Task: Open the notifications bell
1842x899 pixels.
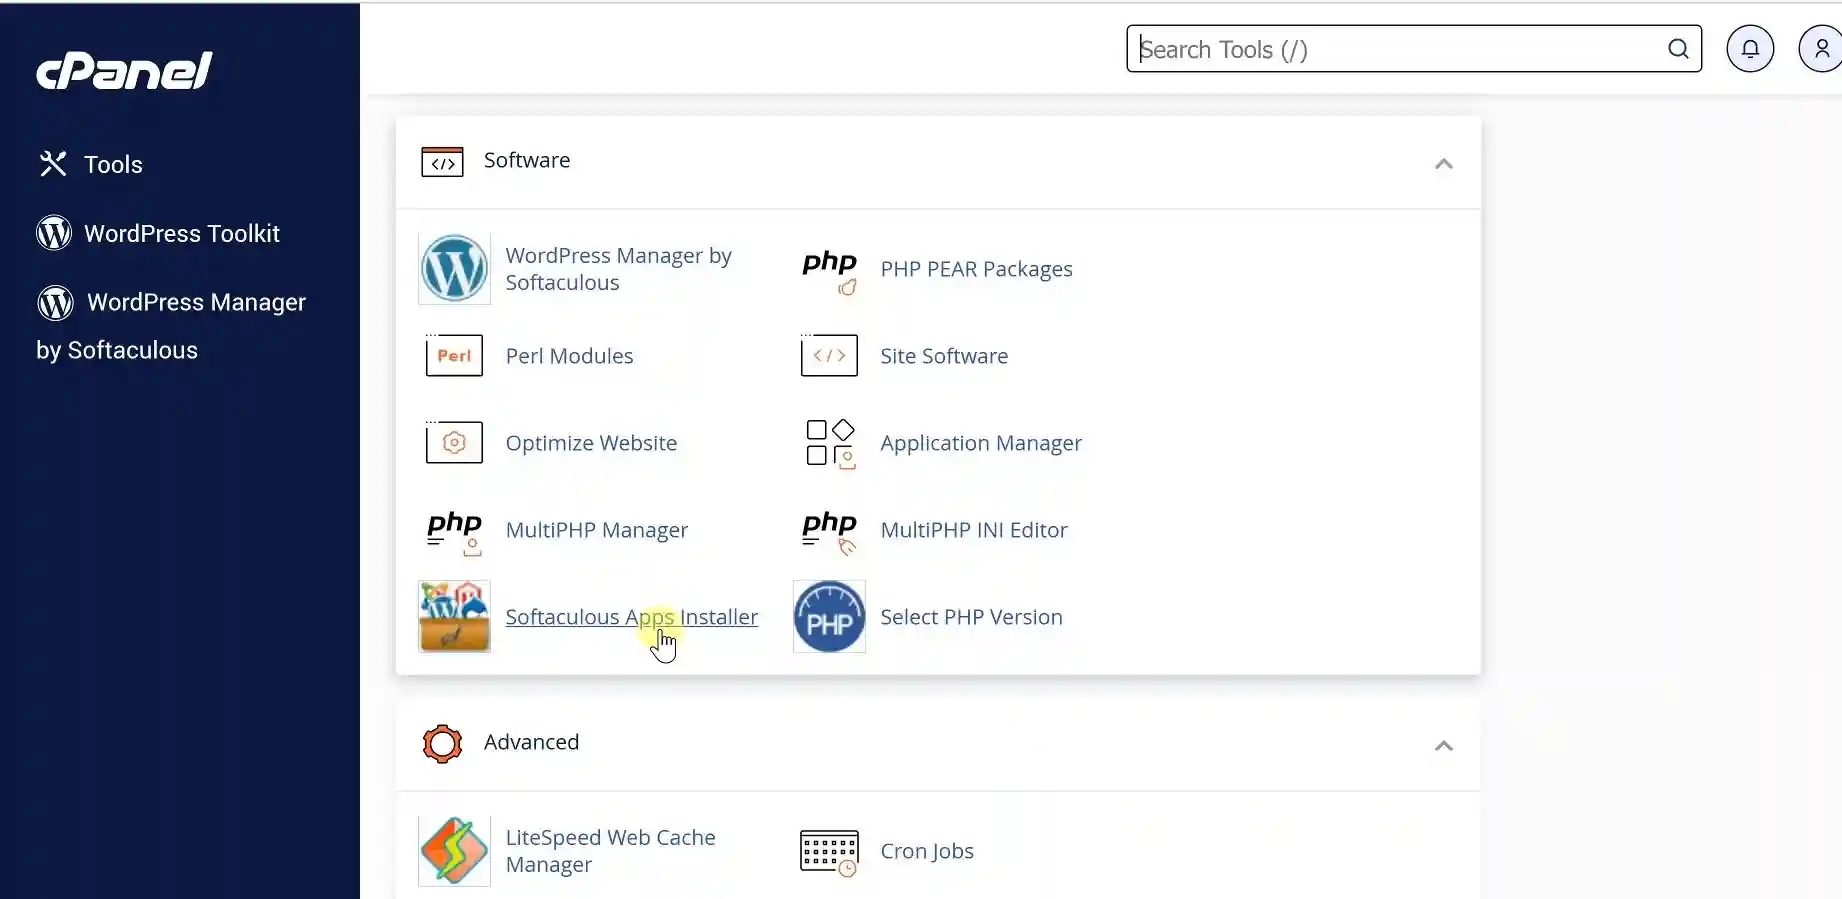Action: [x=1750, y=49]
